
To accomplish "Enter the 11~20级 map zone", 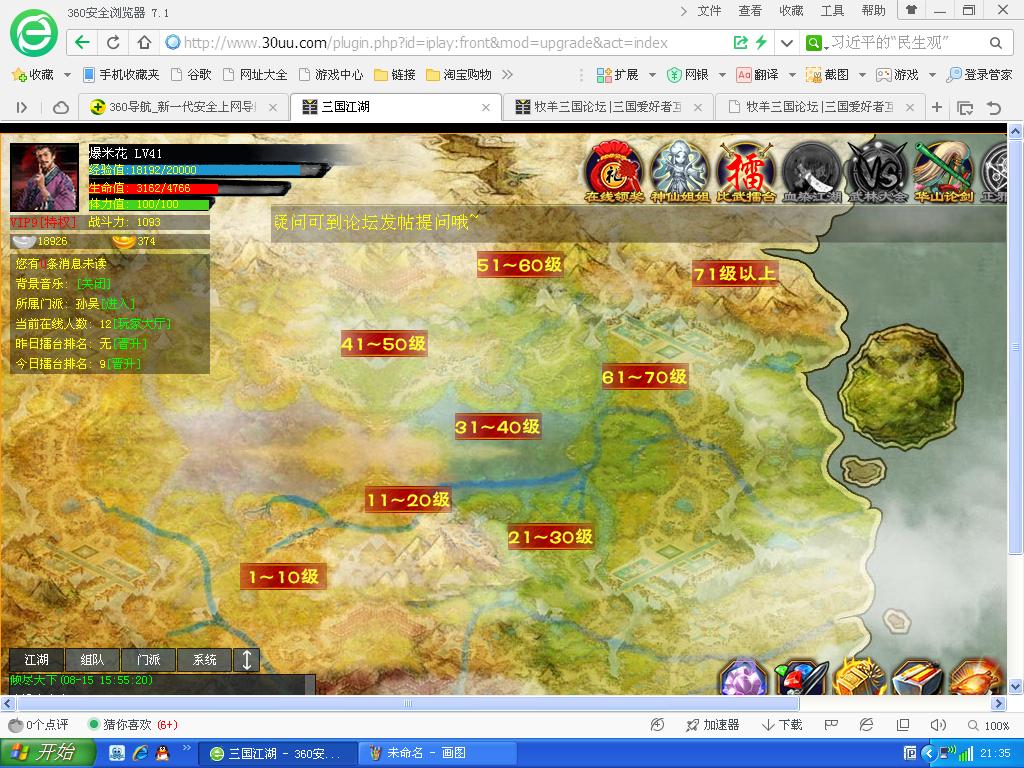I will pos(408,500).
